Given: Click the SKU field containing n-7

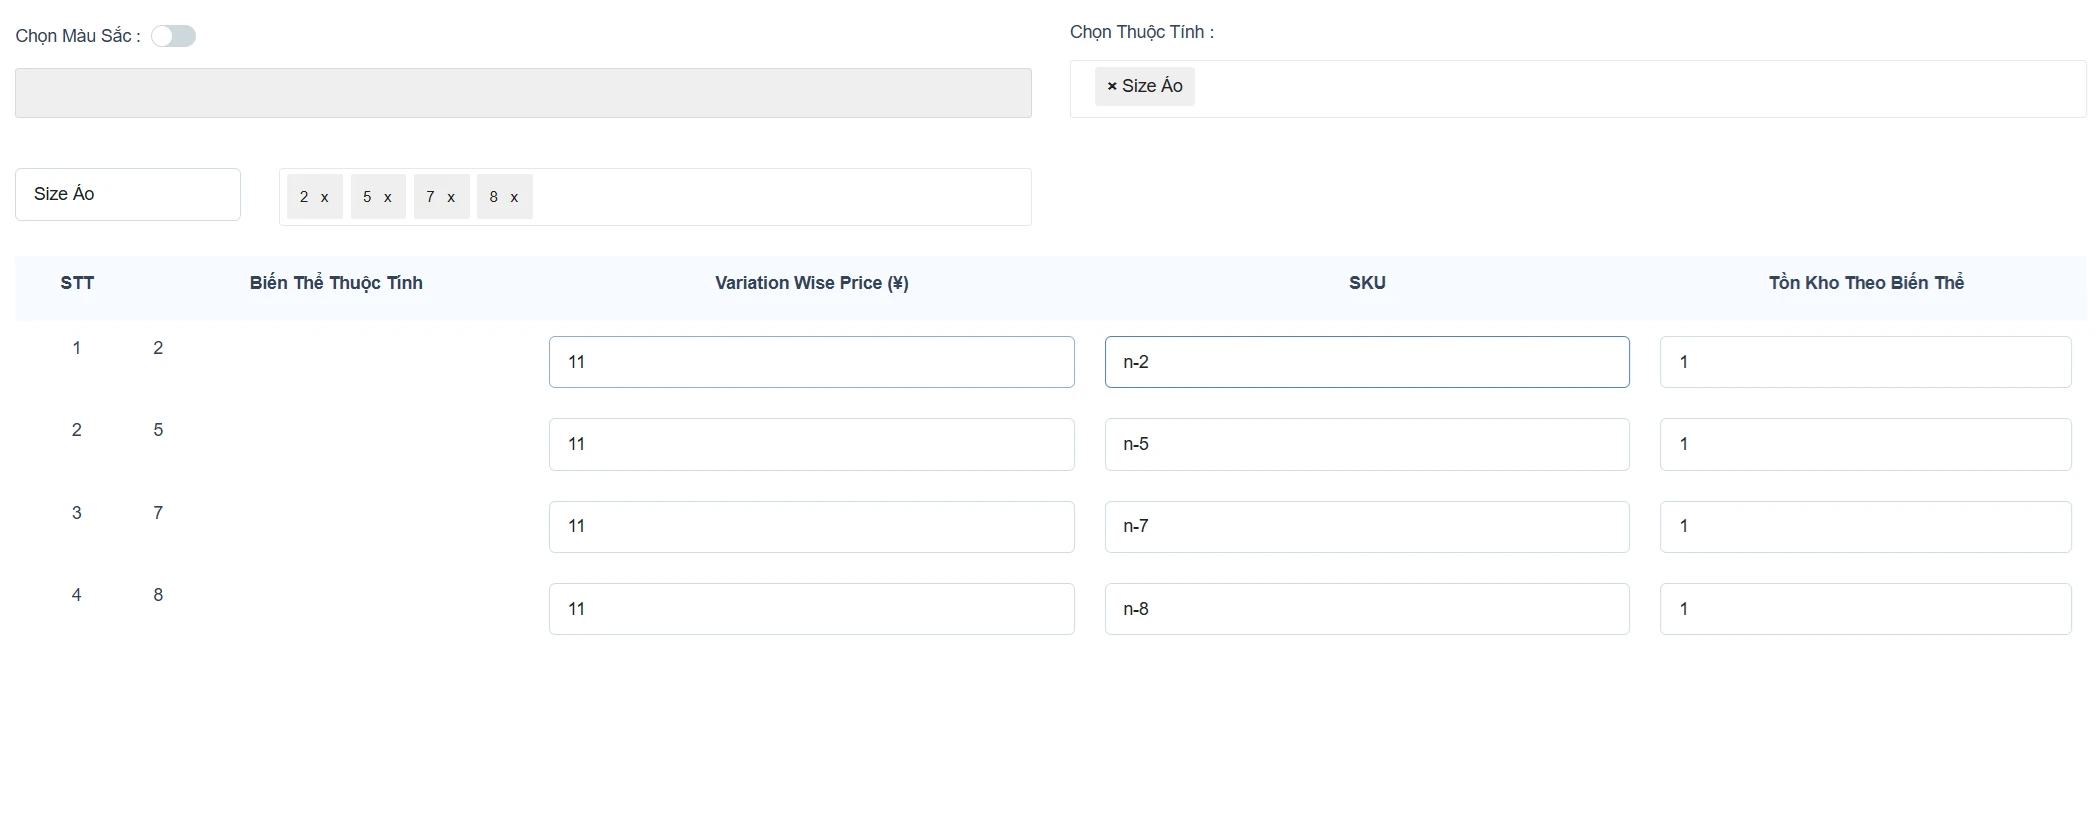Looking at the screenshot, I should (1366, 527).
